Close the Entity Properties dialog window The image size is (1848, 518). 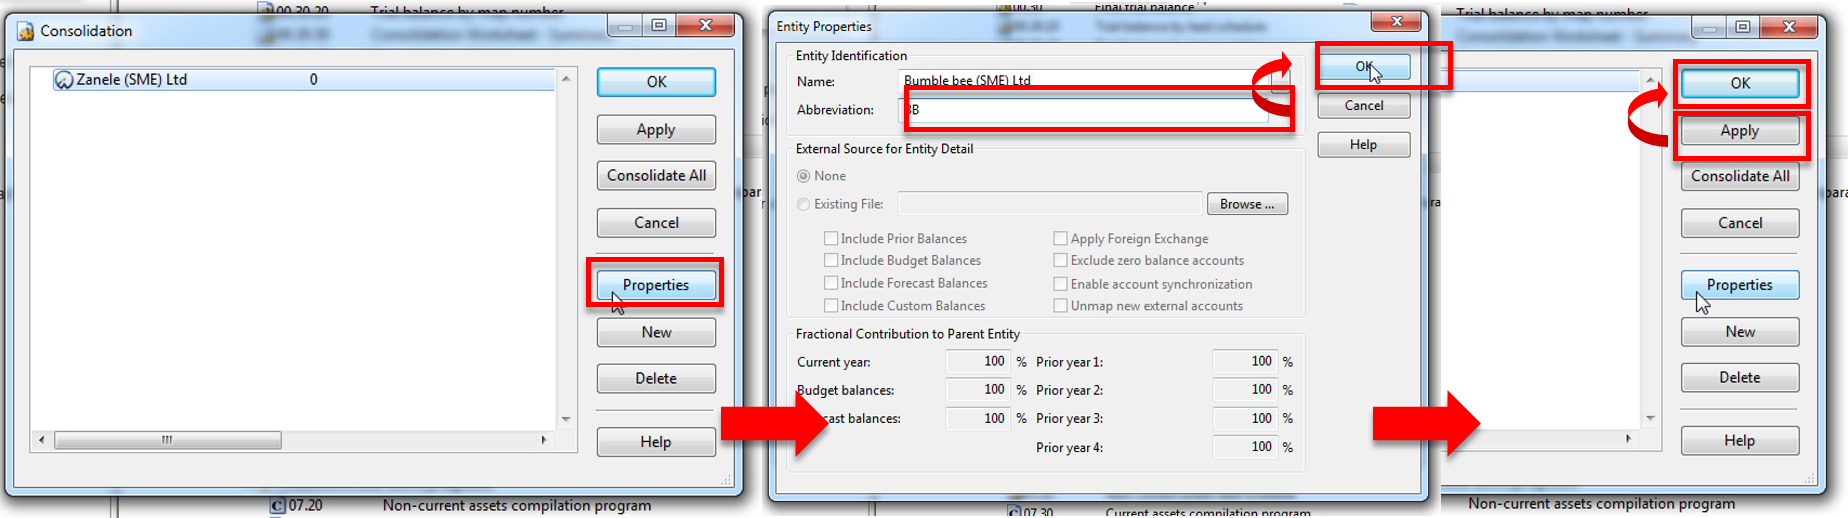coord(1396,22)
